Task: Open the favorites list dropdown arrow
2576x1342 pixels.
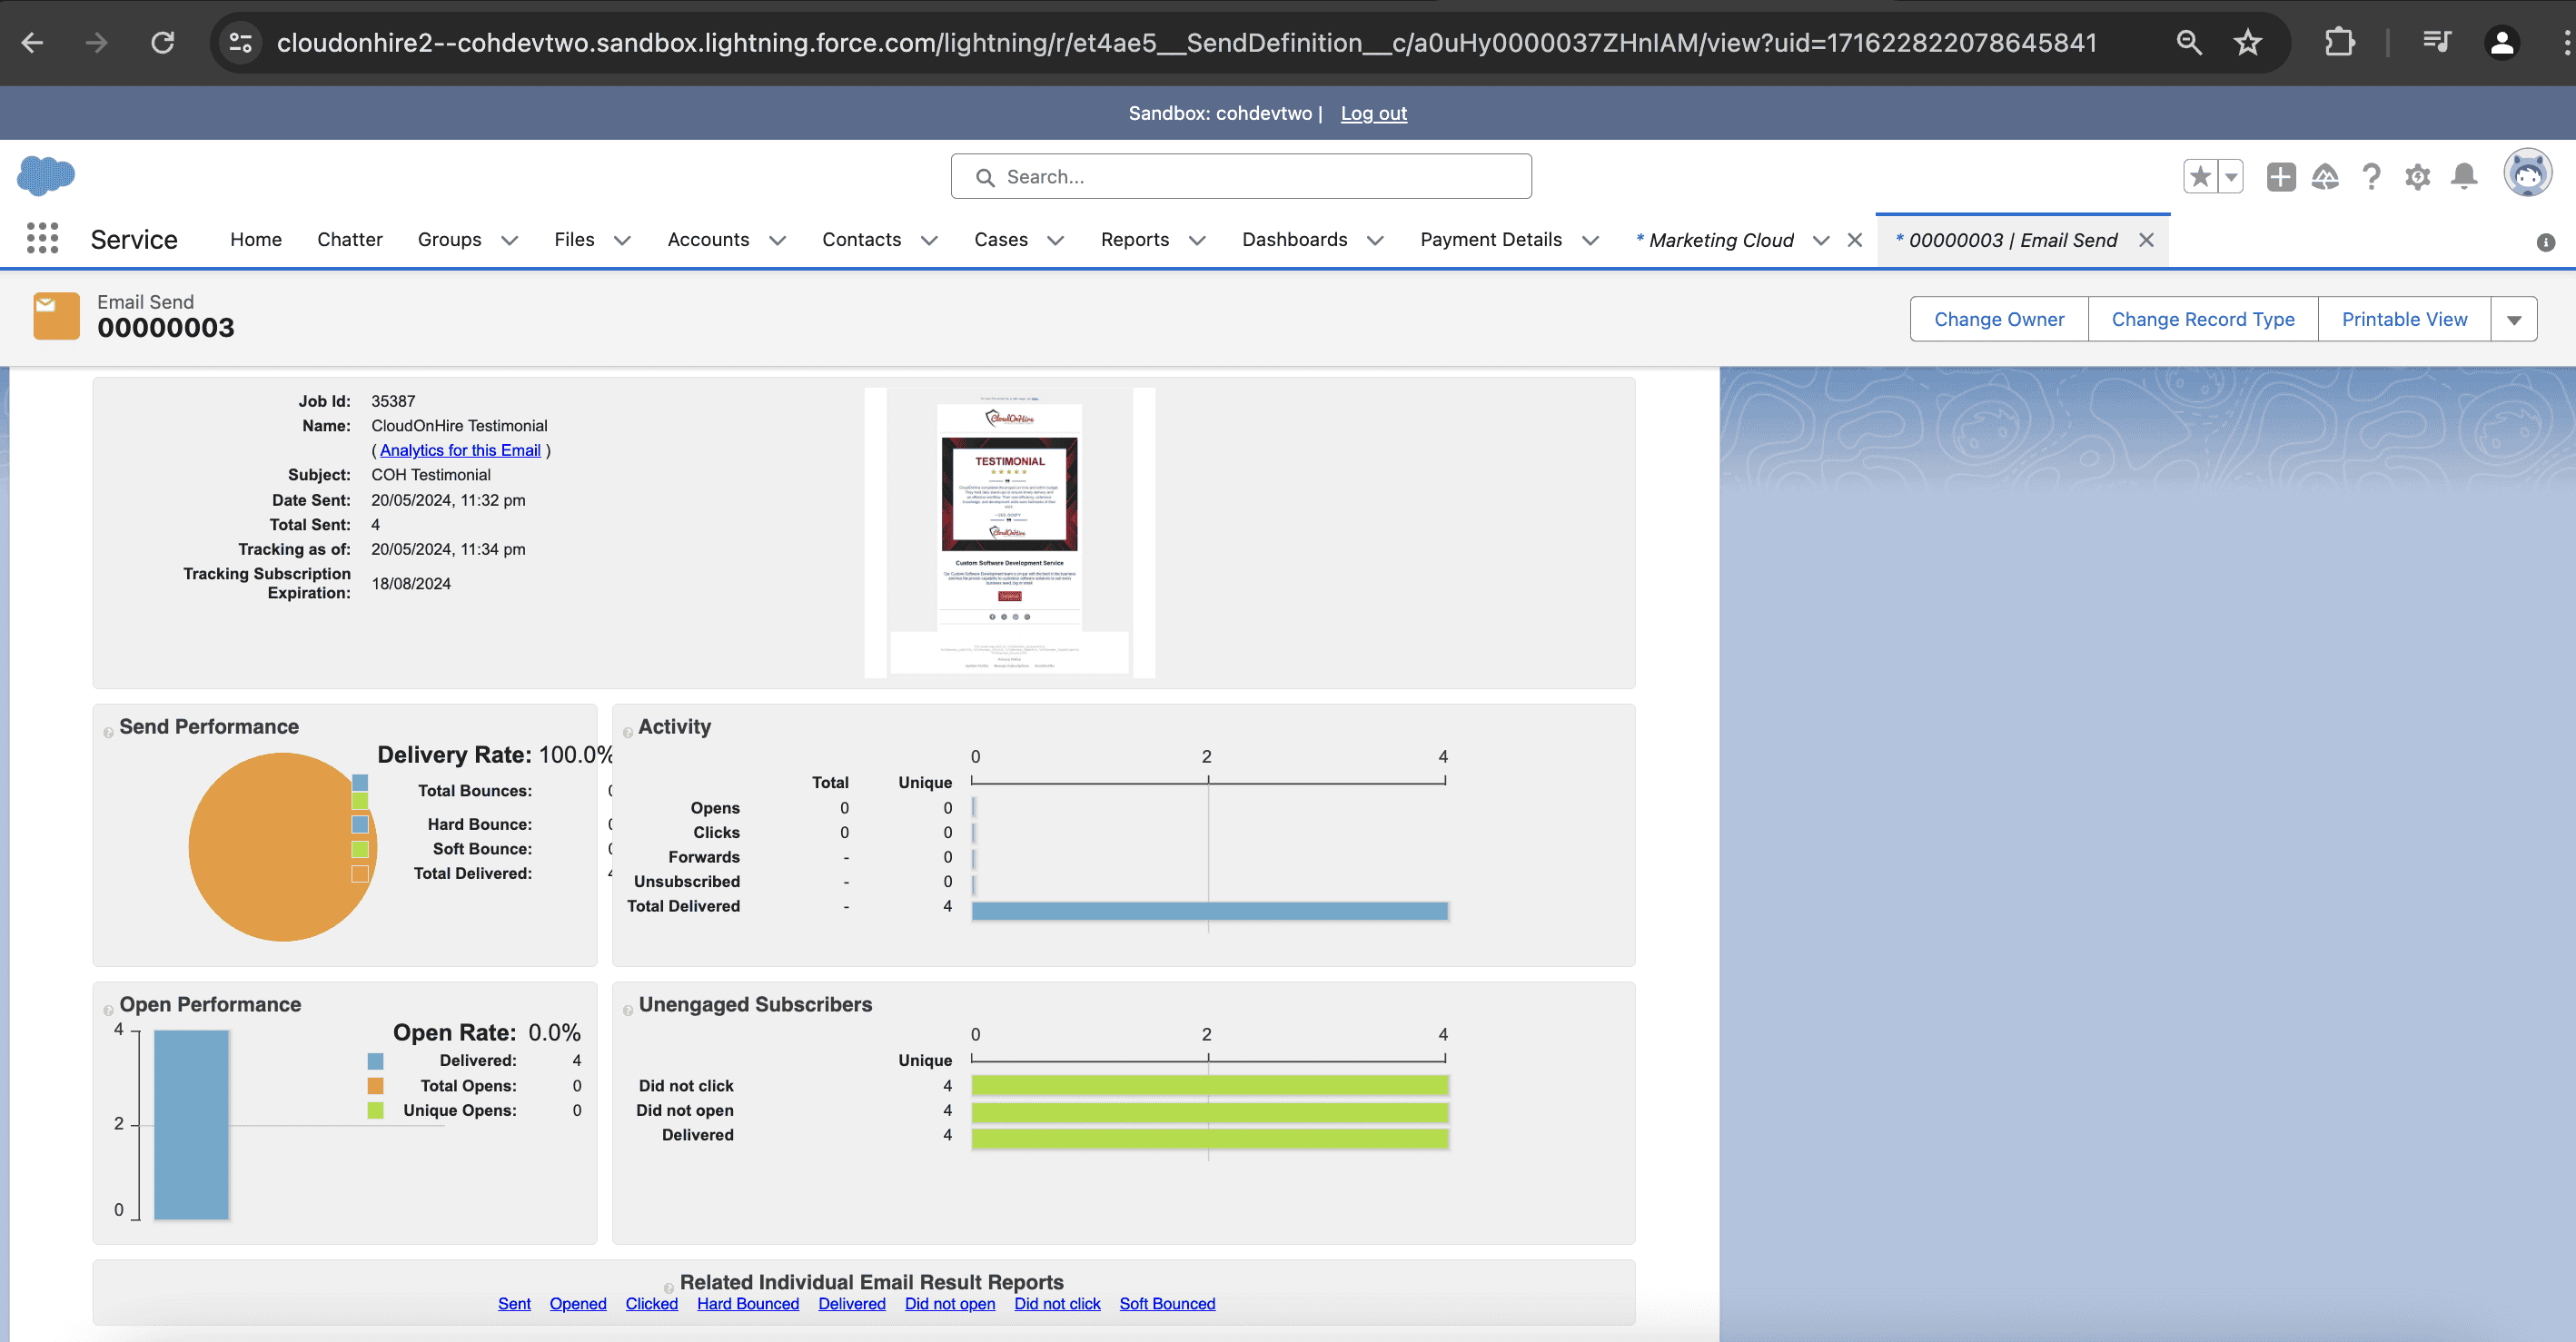Action: pyautogui.click(x=2231, y=177)
